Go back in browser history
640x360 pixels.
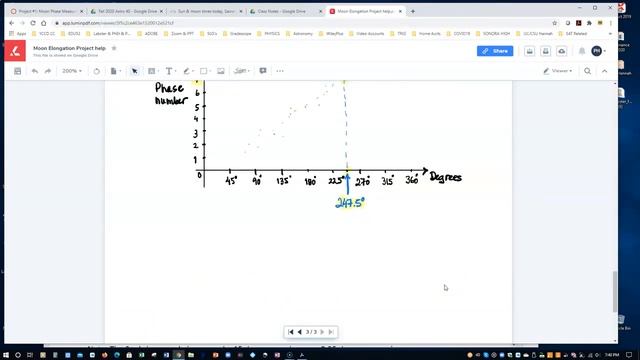point(11,23)
